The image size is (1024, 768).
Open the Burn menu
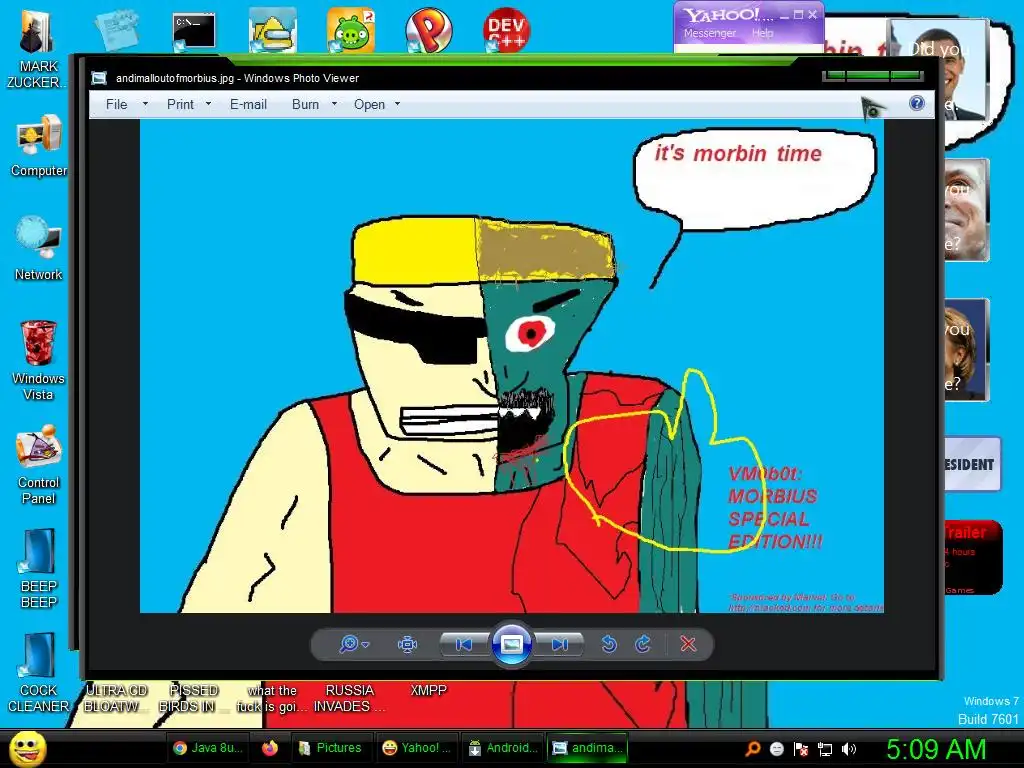tap(305, 104)
